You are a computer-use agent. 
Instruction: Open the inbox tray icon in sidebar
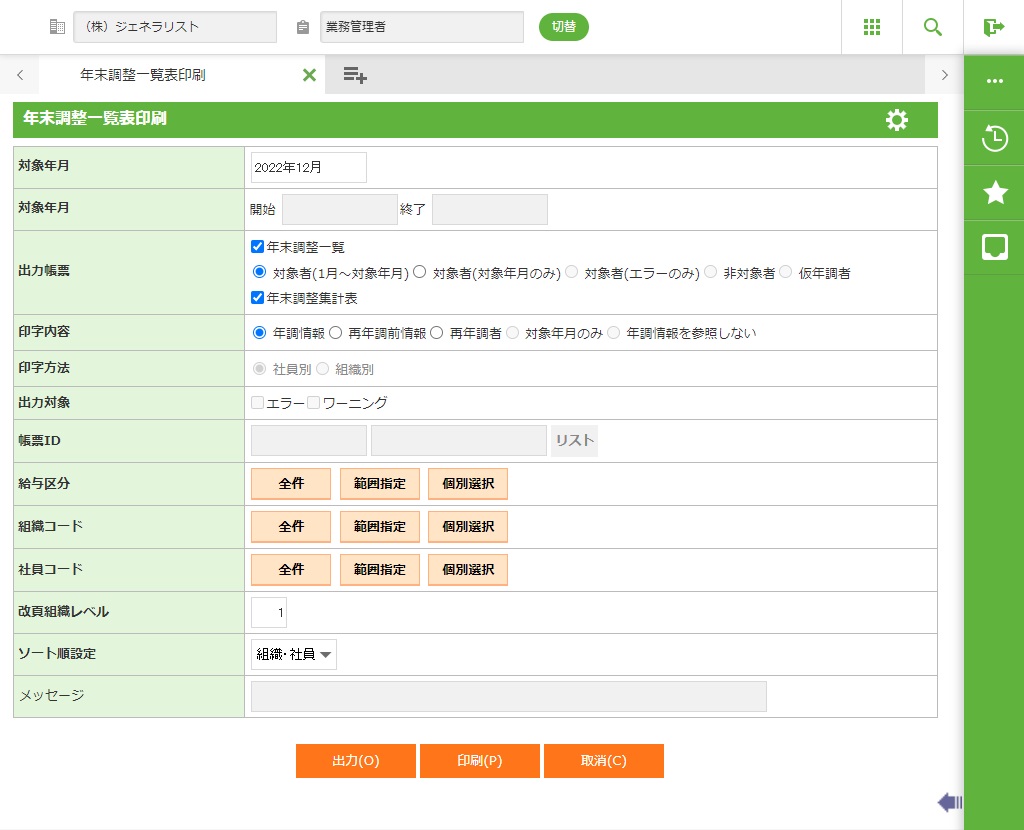994,247
